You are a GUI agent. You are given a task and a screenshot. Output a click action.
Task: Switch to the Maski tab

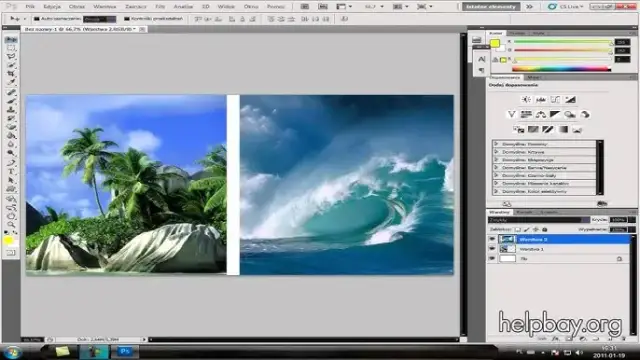[x=533, y=77]
